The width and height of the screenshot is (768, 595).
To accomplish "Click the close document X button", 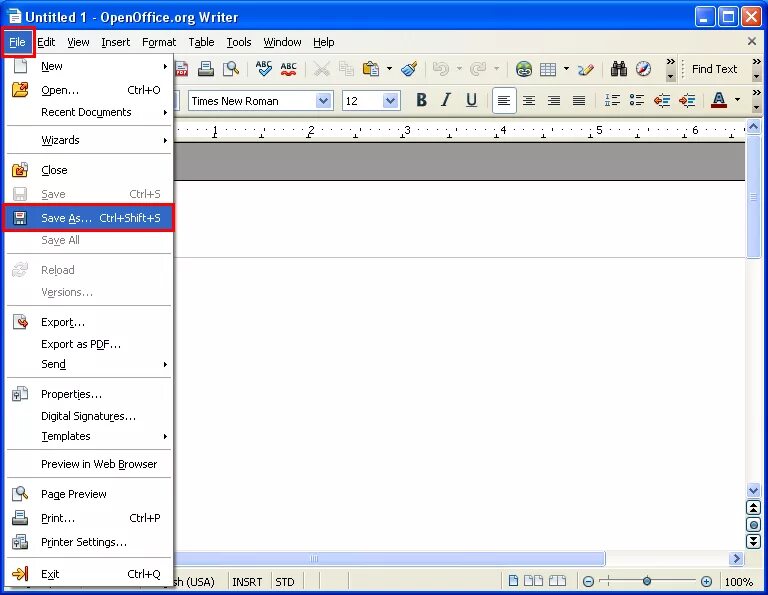I will tap(752, 42).
